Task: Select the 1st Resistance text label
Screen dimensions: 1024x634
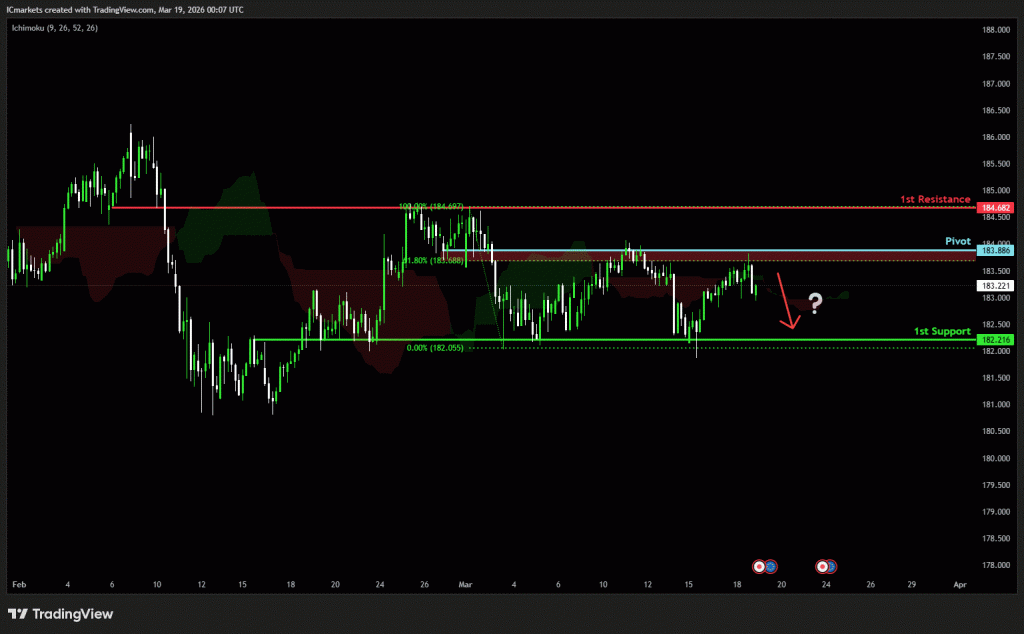Action: click(935, 199)
